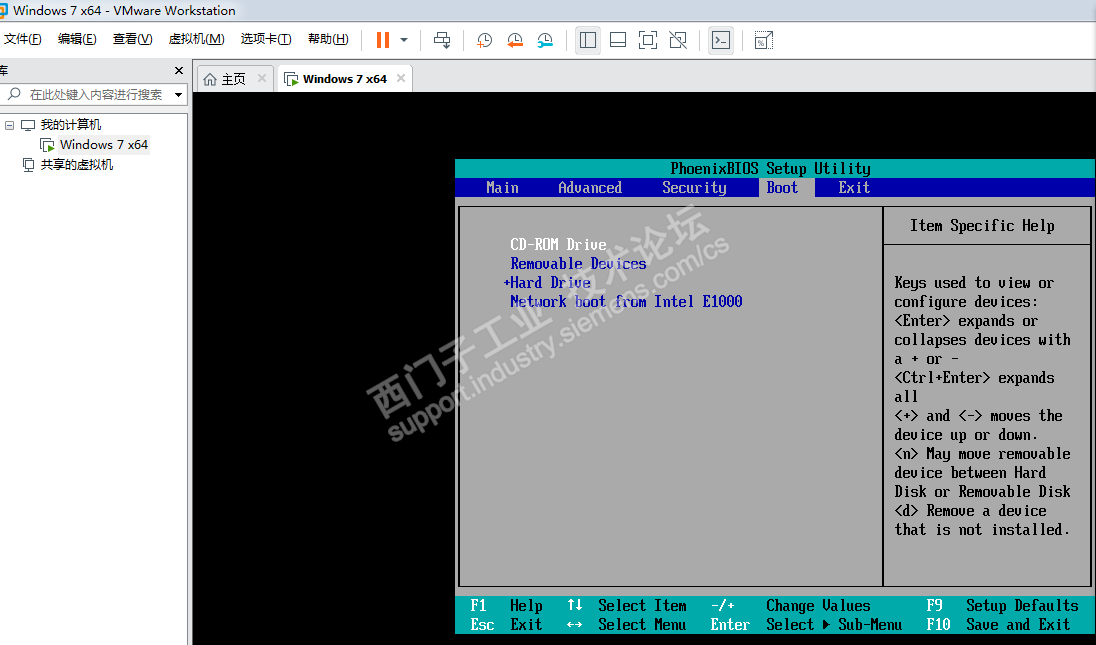
Task: Open the 编辑(E) menu
Action: pos(77,39)
